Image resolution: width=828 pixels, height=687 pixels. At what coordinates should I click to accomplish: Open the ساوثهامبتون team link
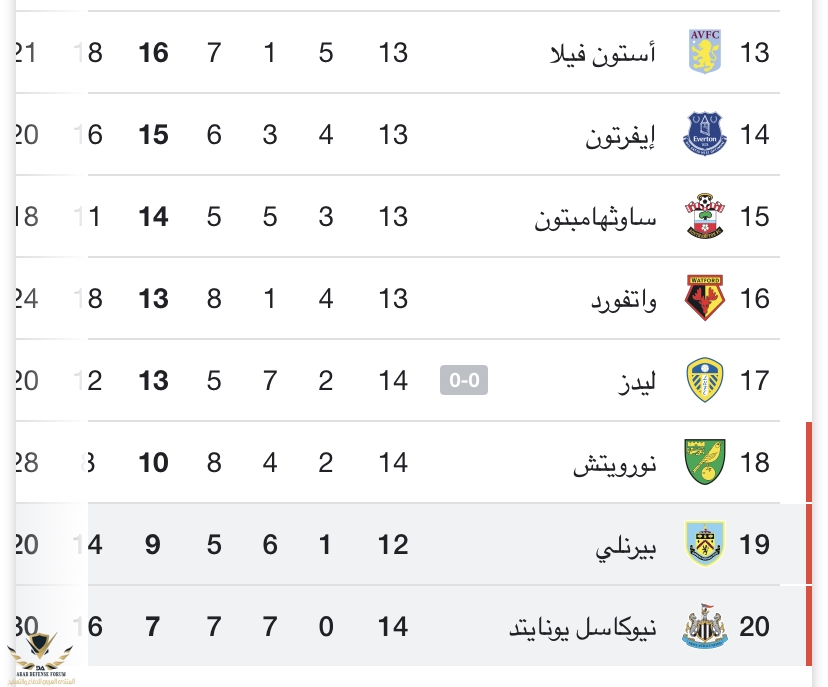point(596,216)
